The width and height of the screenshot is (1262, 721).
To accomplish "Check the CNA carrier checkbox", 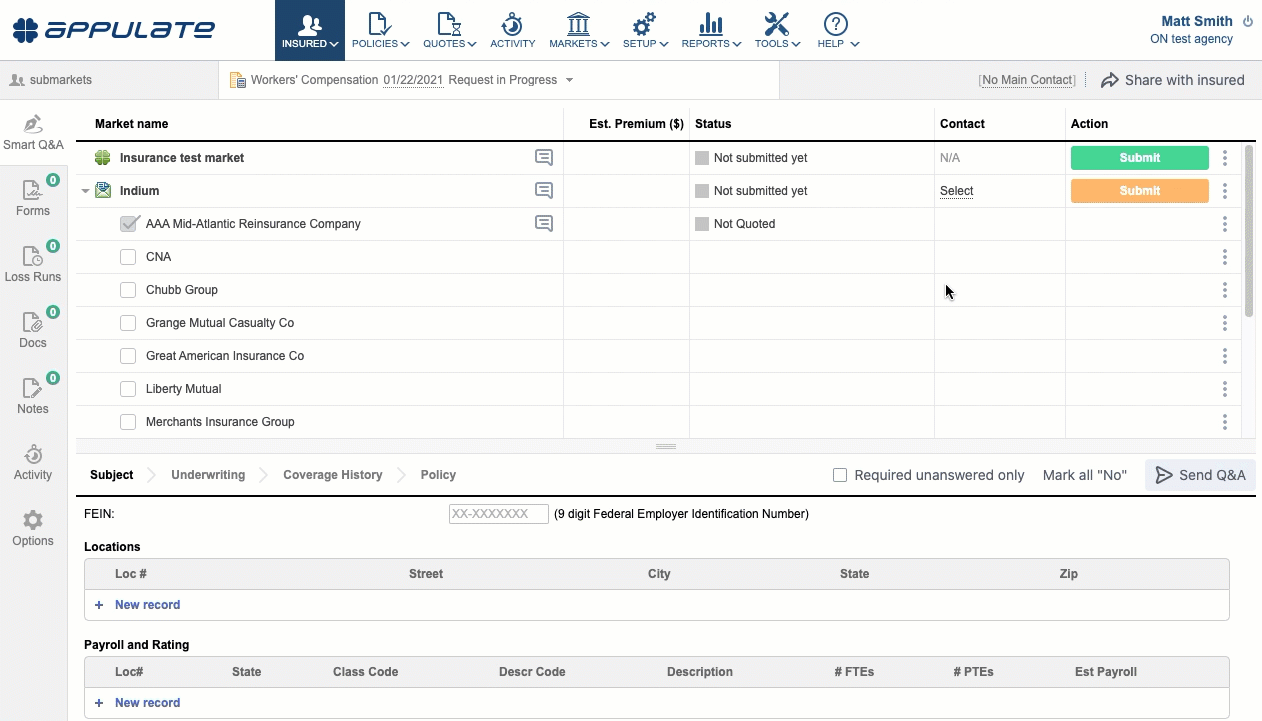I will click(x=128, y=257).
